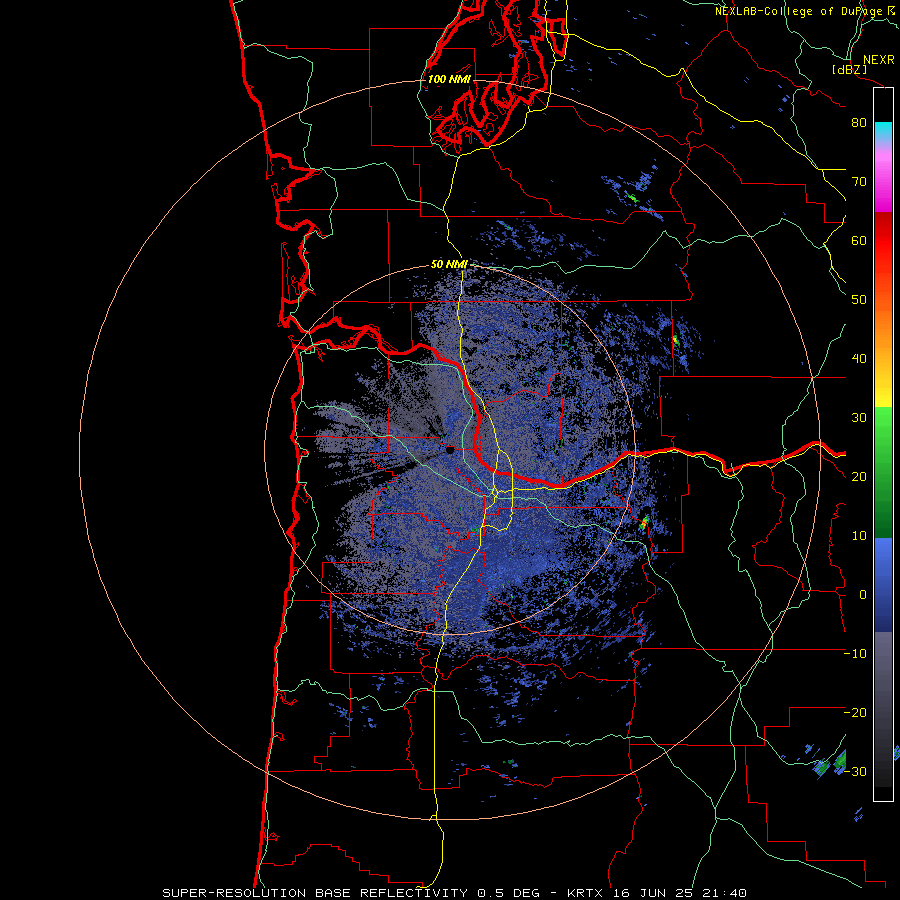900x900 pixels.
Task: Select the 40 value on the dBZ scale
Action: point(859,359)
